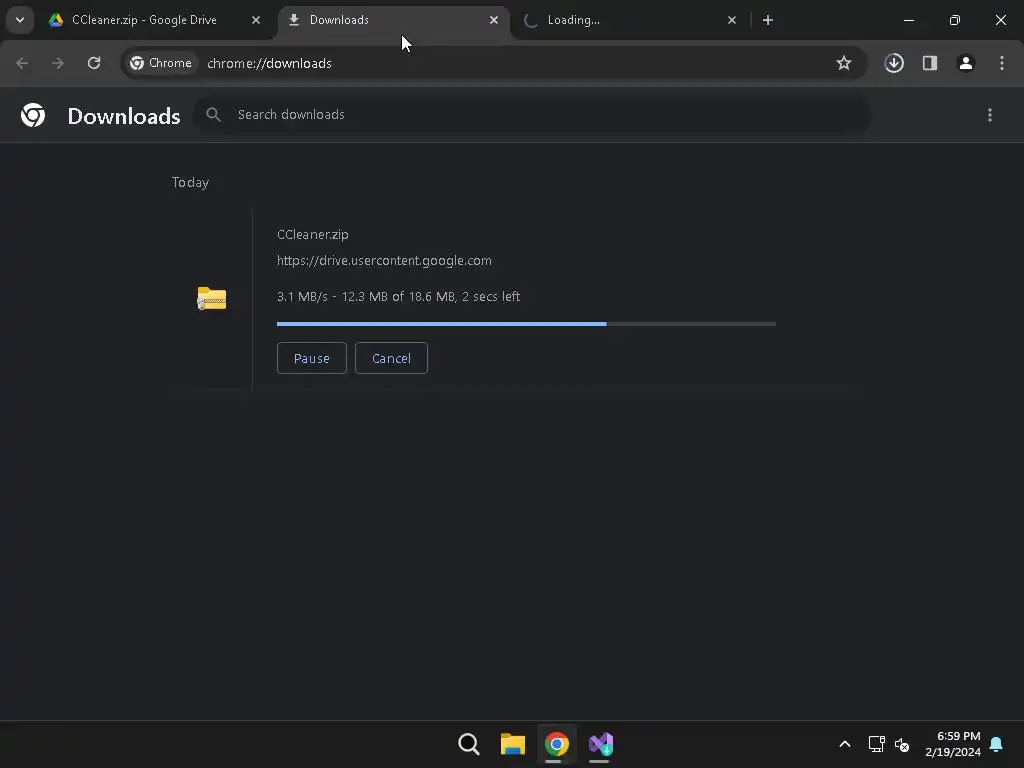Open the Downloads page more actions menu
Viewport: 1024px width, 768px height.
990,115
